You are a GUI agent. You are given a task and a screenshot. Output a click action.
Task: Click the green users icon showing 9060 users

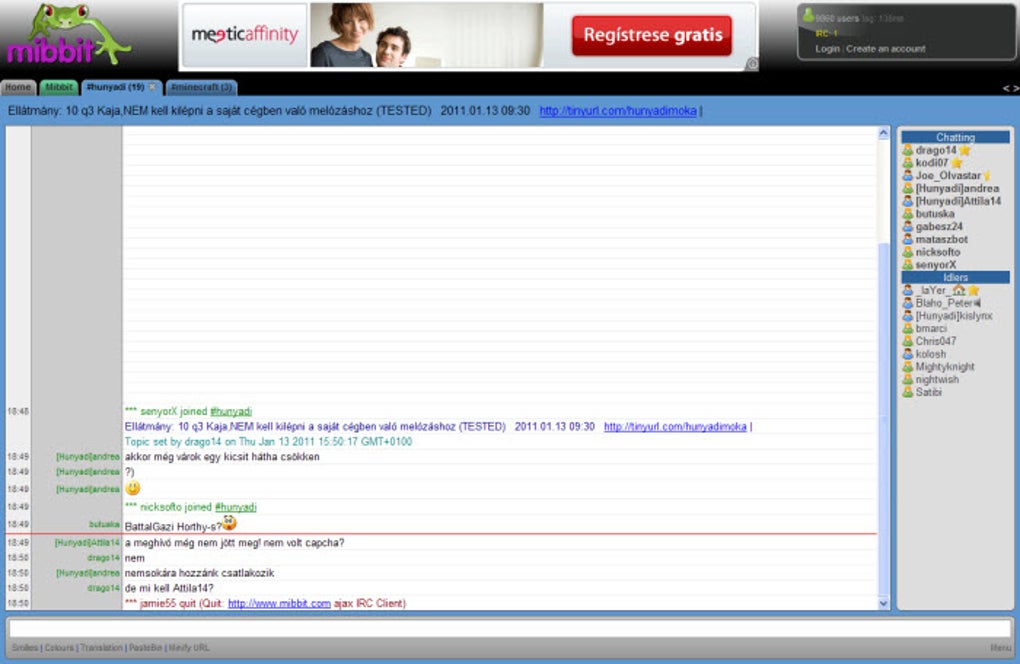coord(810,13)
